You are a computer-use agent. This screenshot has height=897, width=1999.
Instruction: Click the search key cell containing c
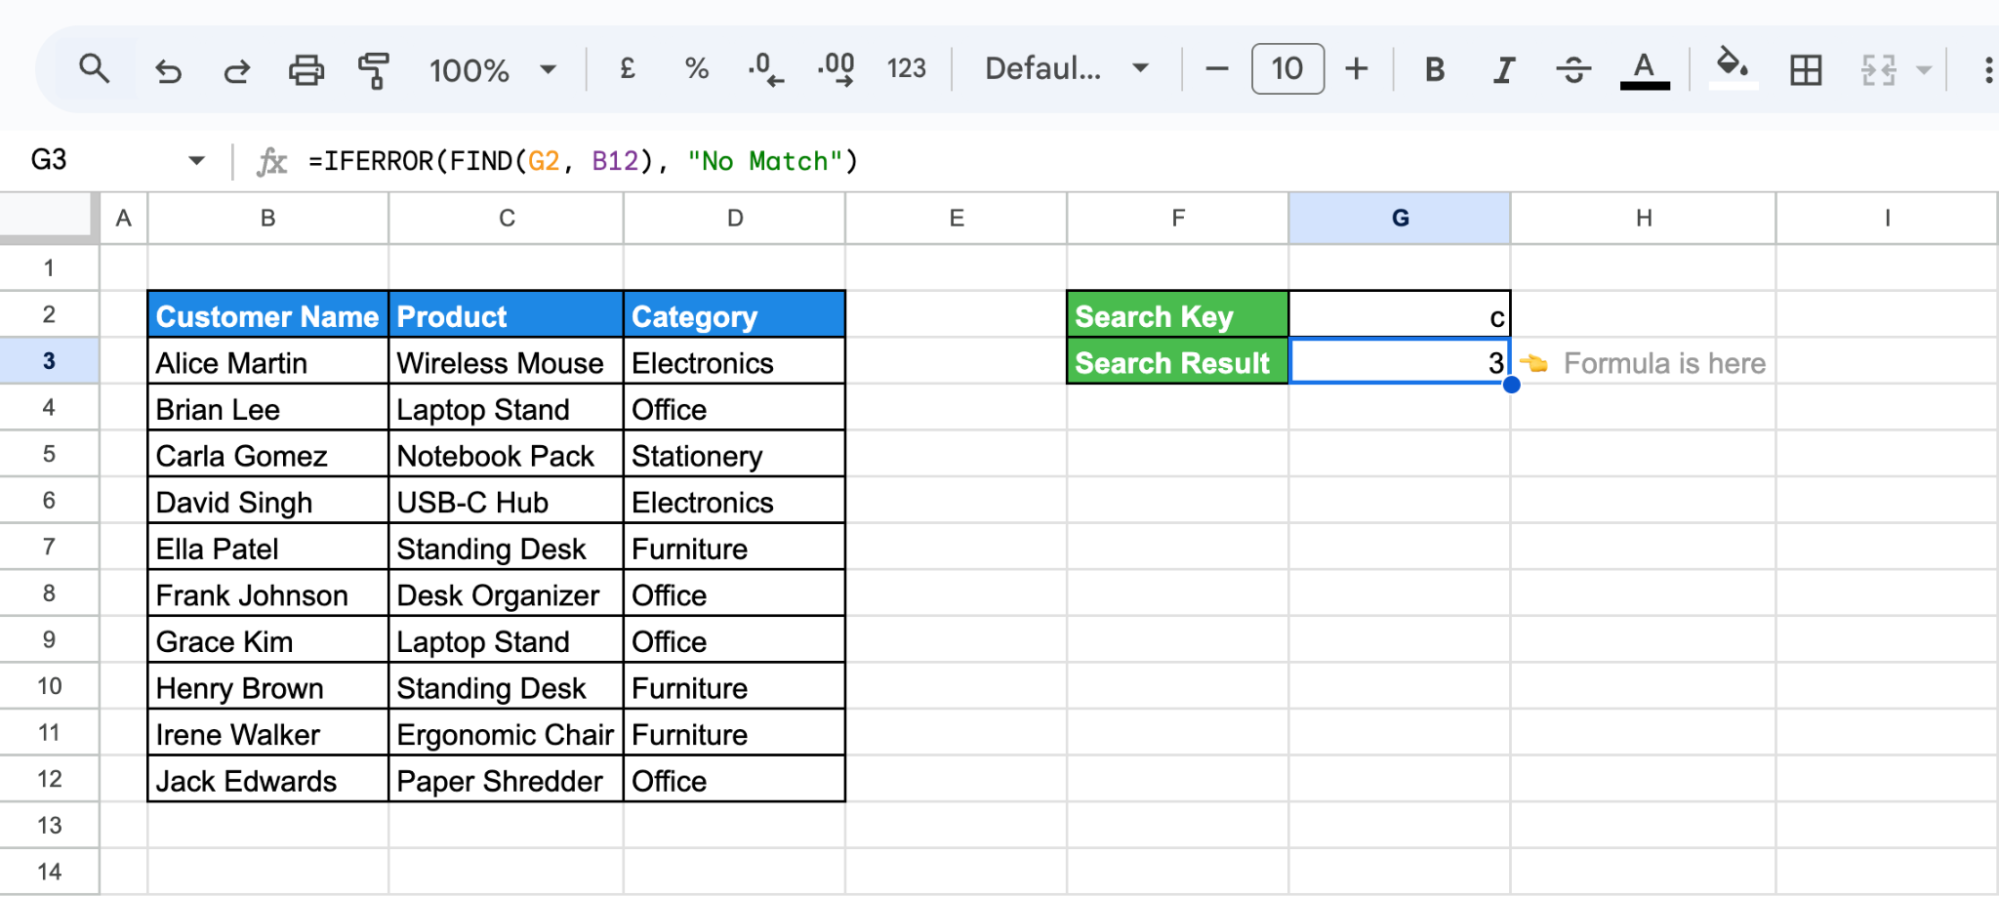(x=1400, y=315)
